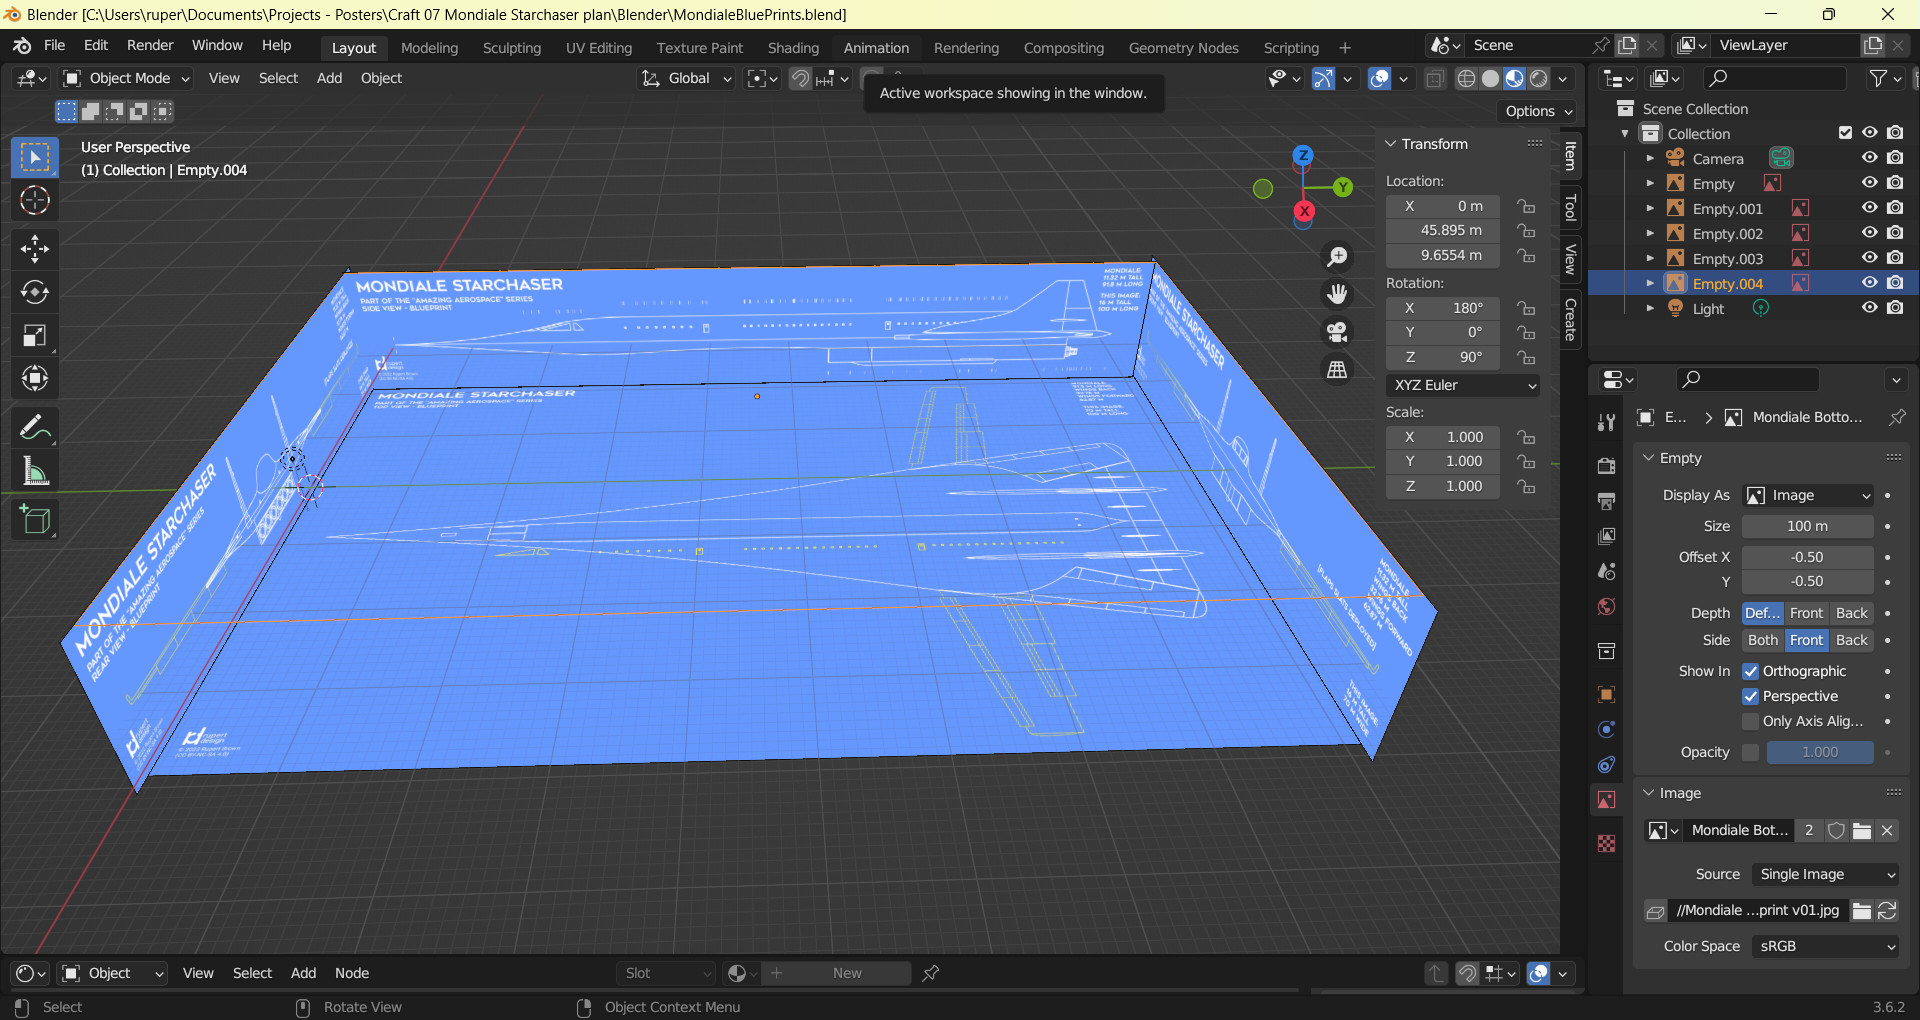Disable Light in renders
Image resolution: width=1920 pixels, height=1020 pixels.
pyautogui.click(x=1895, y=308)
